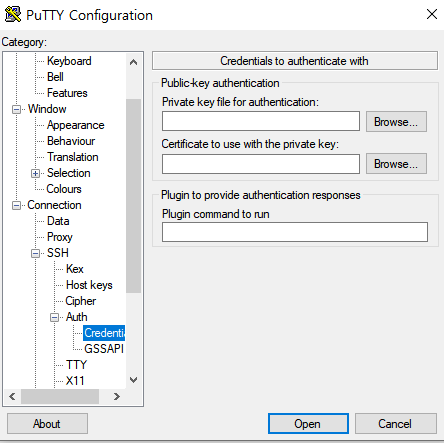Select Colours in category tree
The height and width of the screenshot is (443, 444).
[64, 189]
